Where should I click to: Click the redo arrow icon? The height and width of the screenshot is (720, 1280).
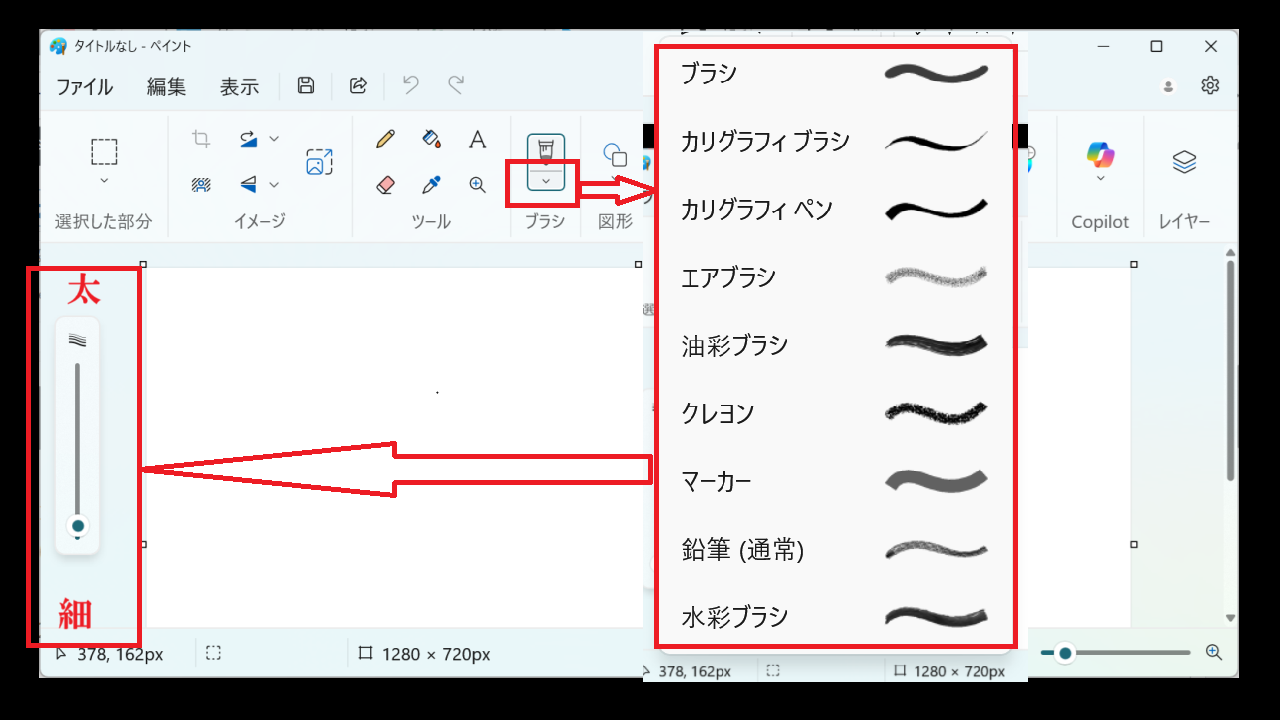(x=456, y=85)
